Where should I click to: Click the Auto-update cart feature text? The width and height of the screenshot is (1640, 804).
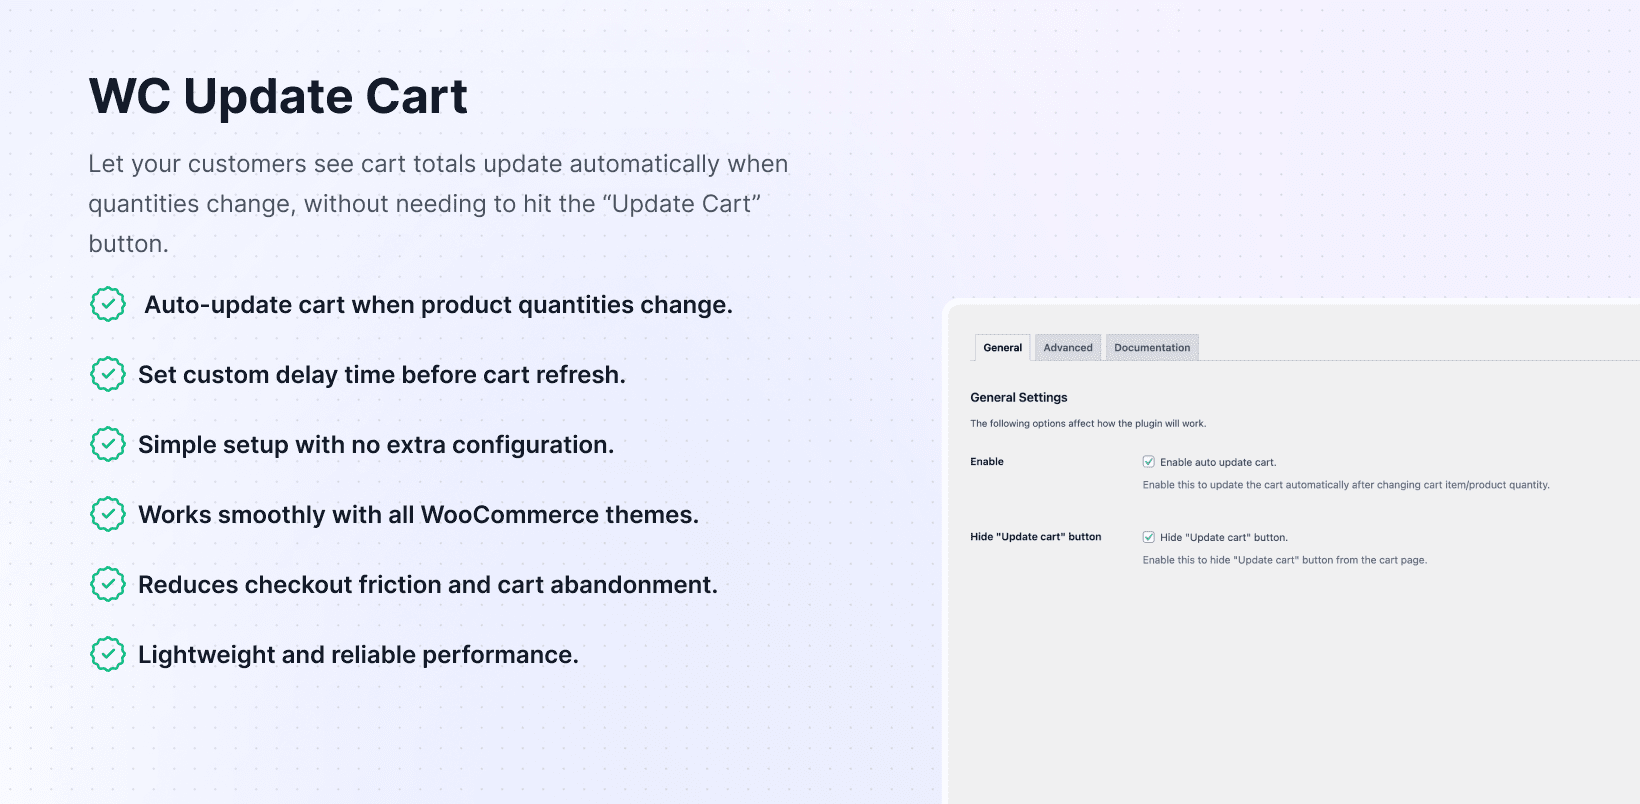pos(438,305)
